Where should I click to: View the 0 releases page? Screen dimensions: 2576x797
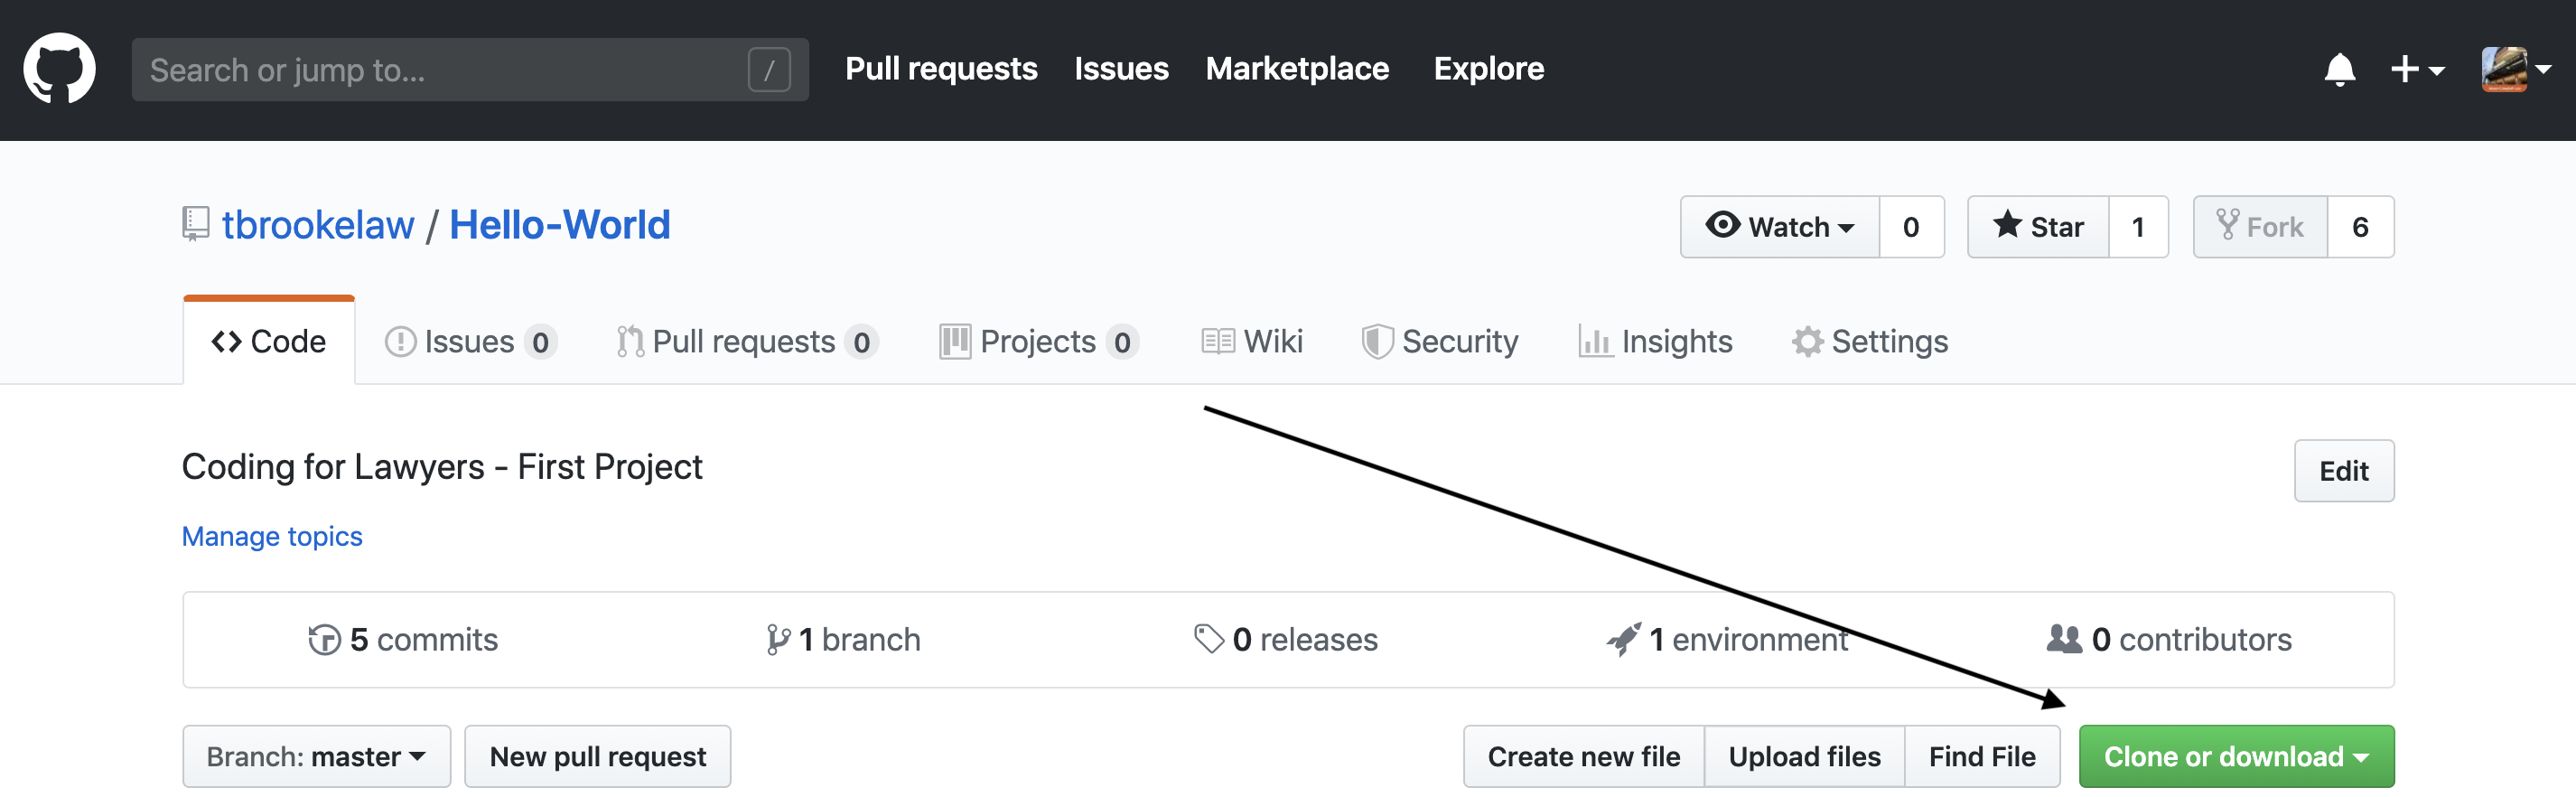pos(1286,639)
